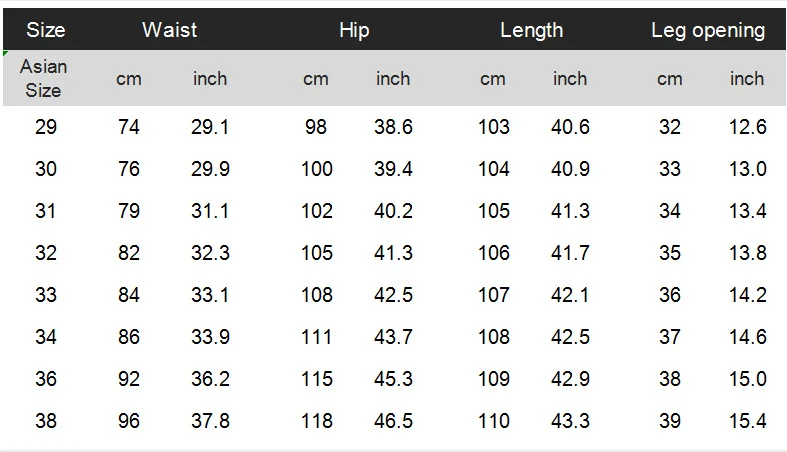Click the Leg opening column header
This screenshot has width=787, height=452.
click(707, 30)
